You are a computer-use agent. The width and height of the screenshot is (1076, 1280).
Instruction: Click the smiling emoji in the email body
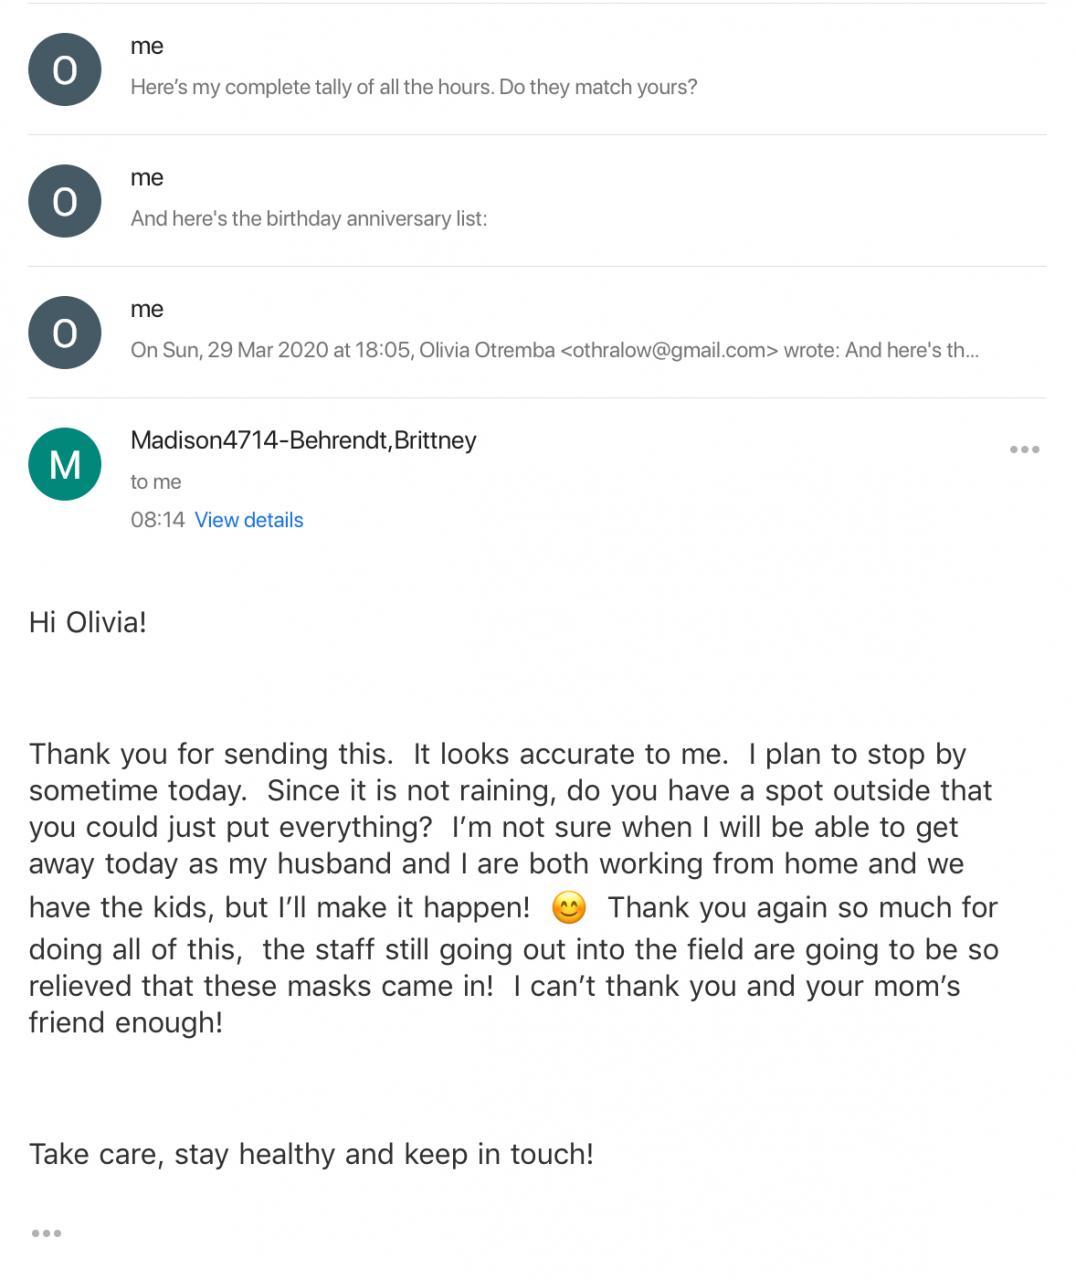(x=569, y=908)
